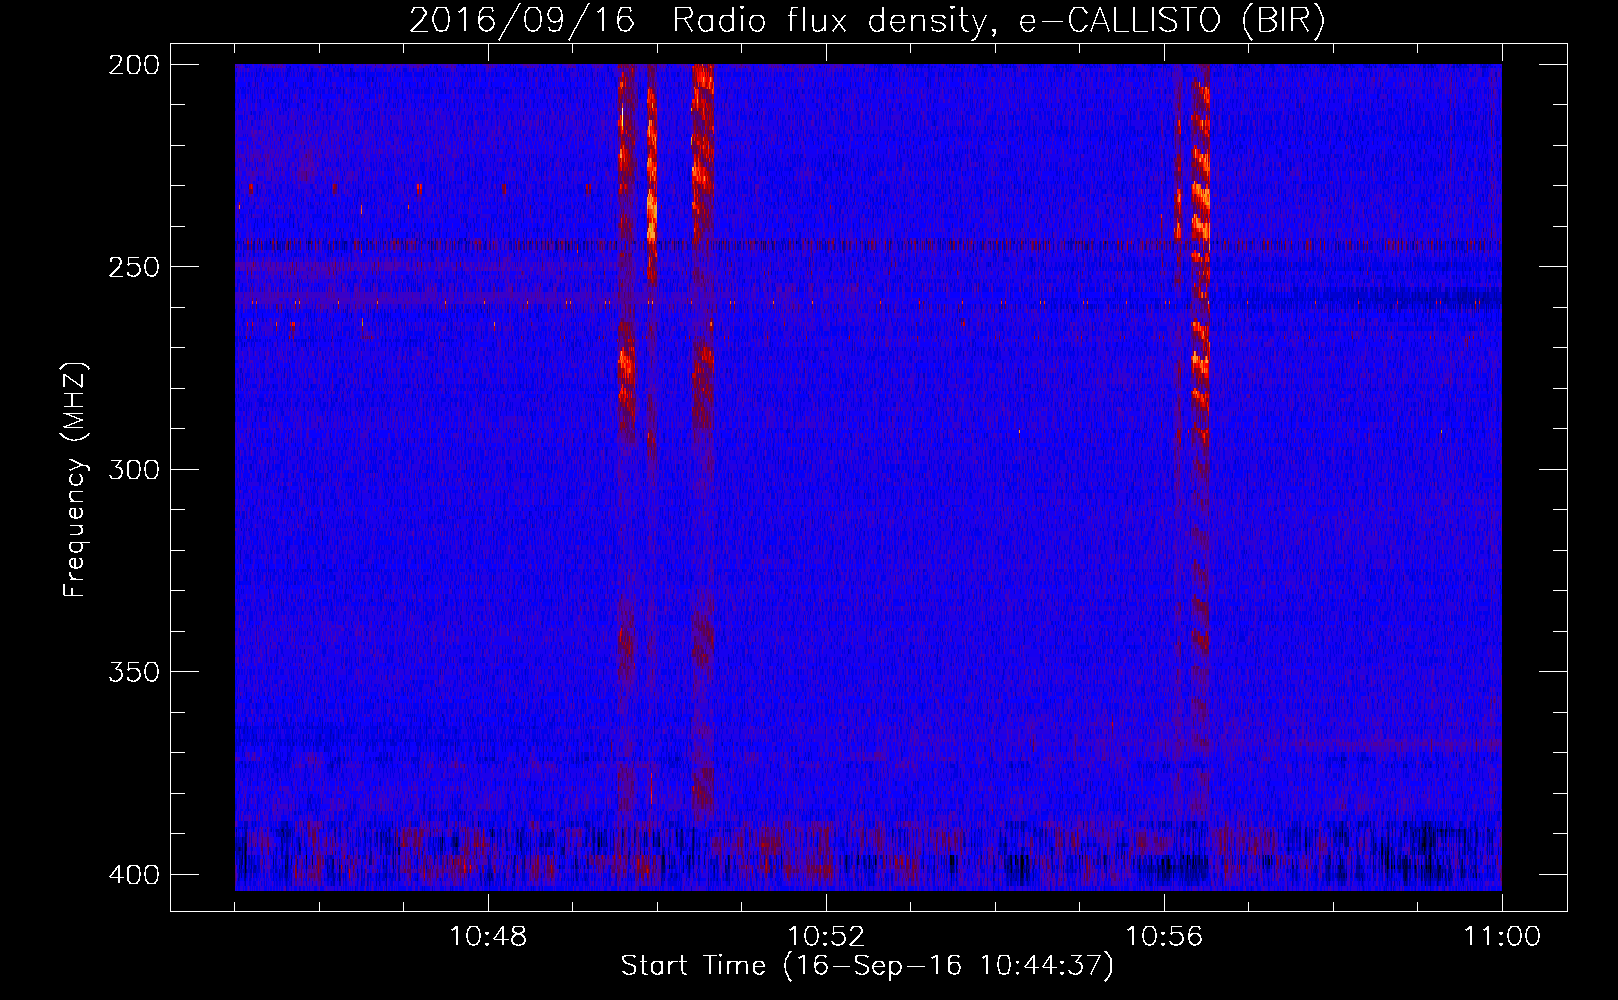
Task: Click the 350 frequency tick label
Action: point(133,672)
